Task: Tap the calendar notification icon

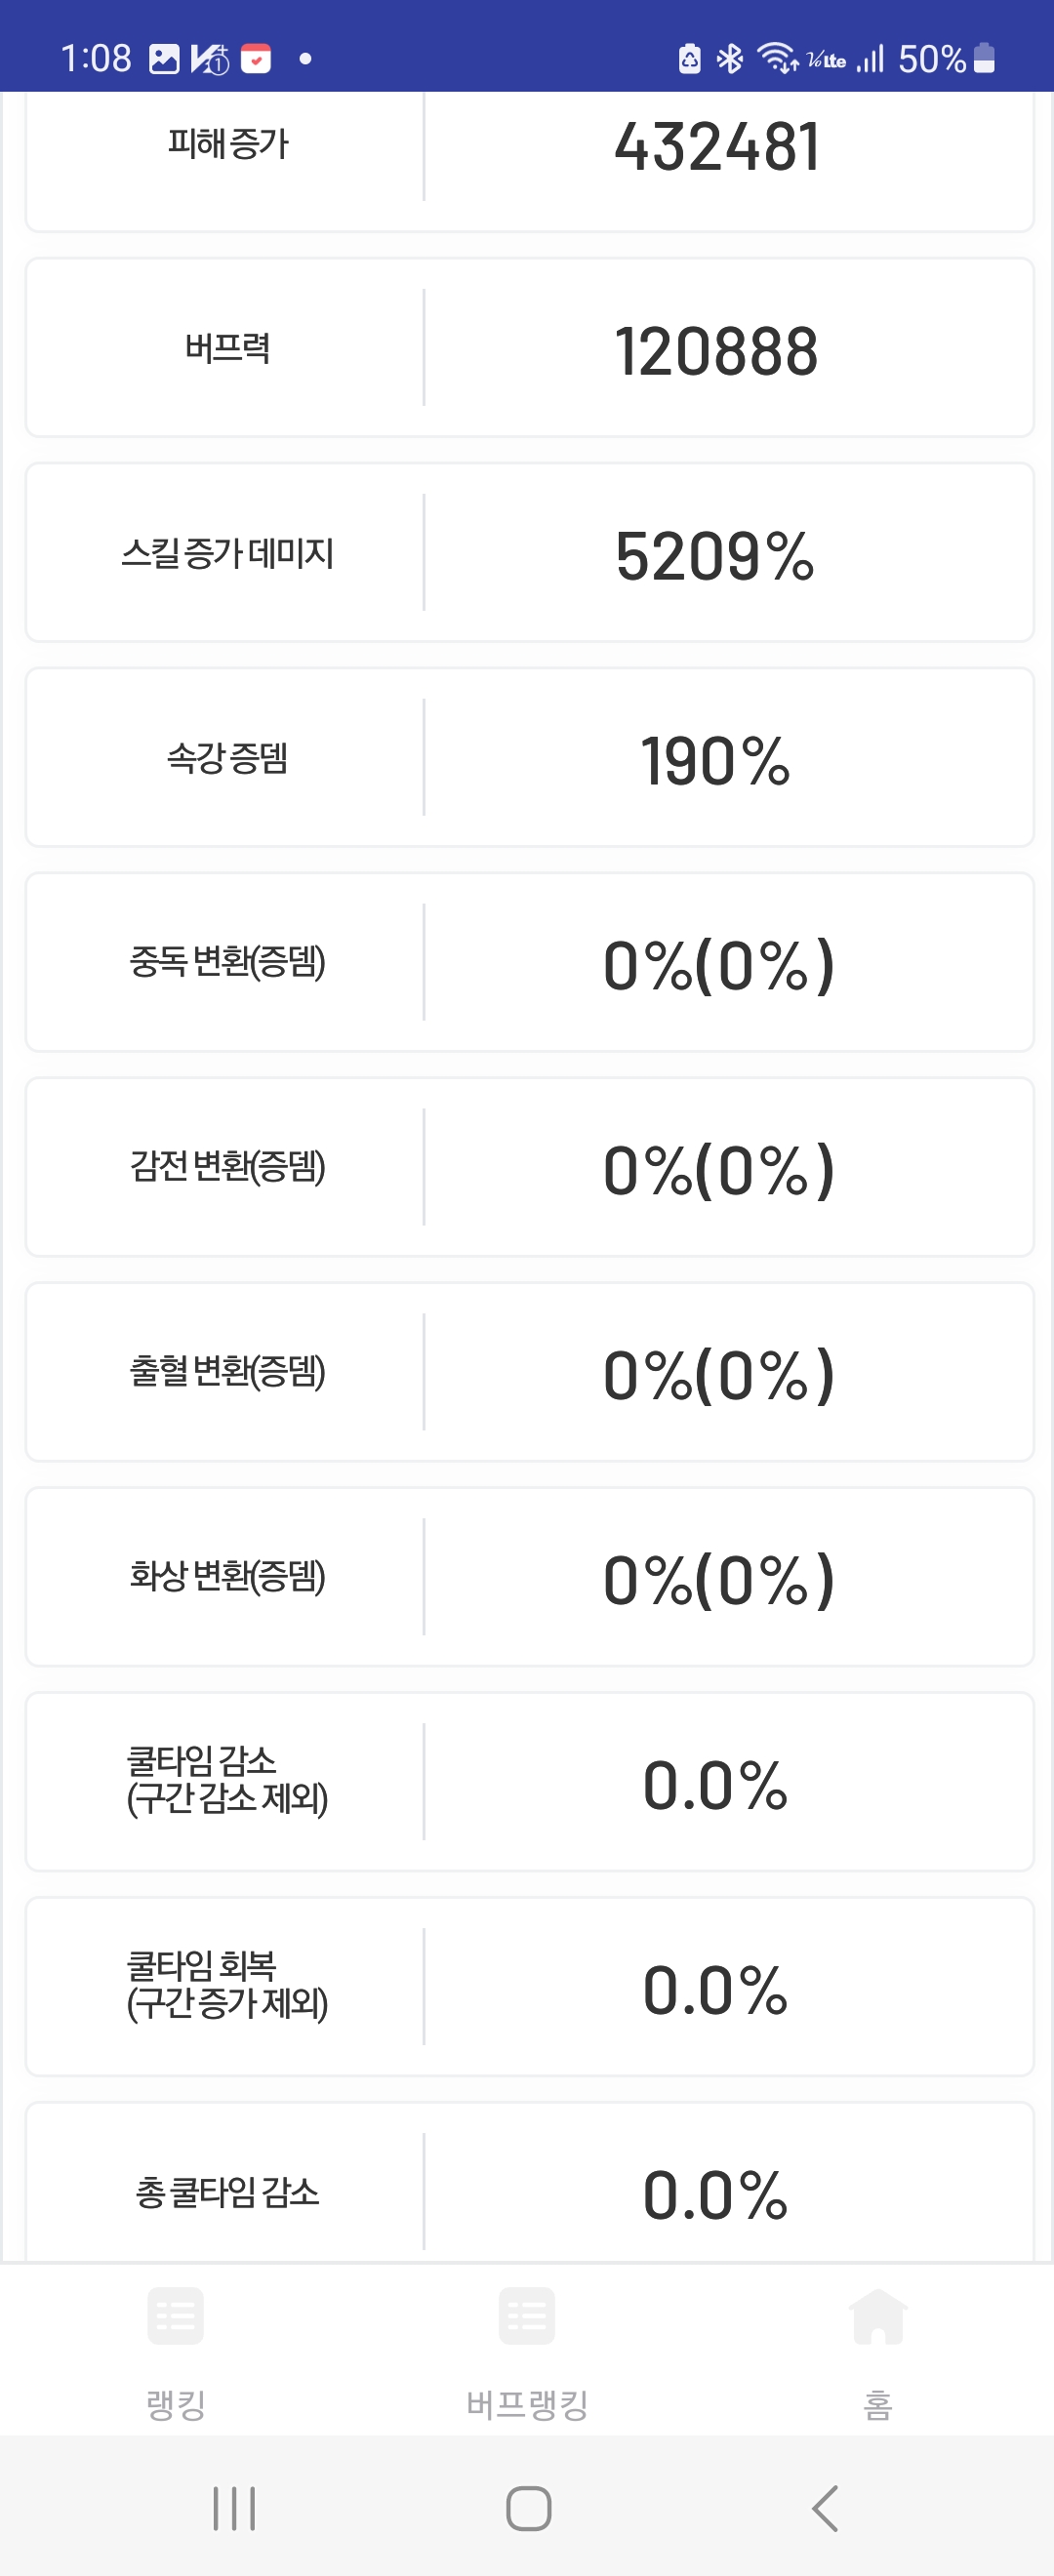Action: 256,59
